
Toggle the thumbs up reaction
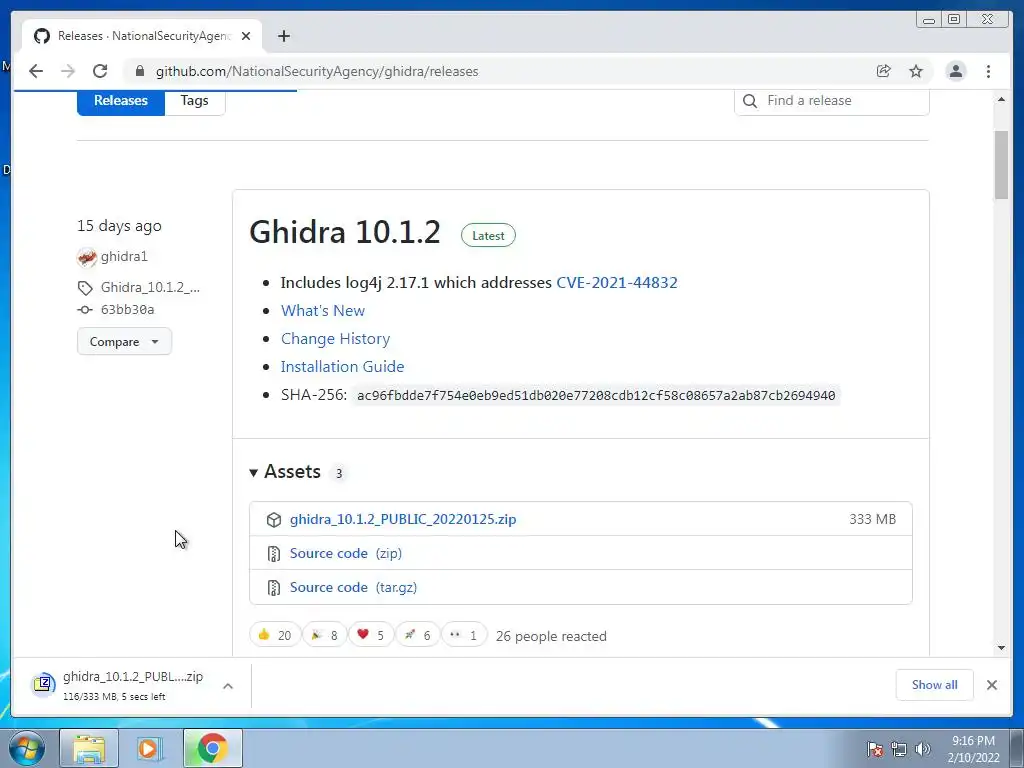(x=275, y=635)
